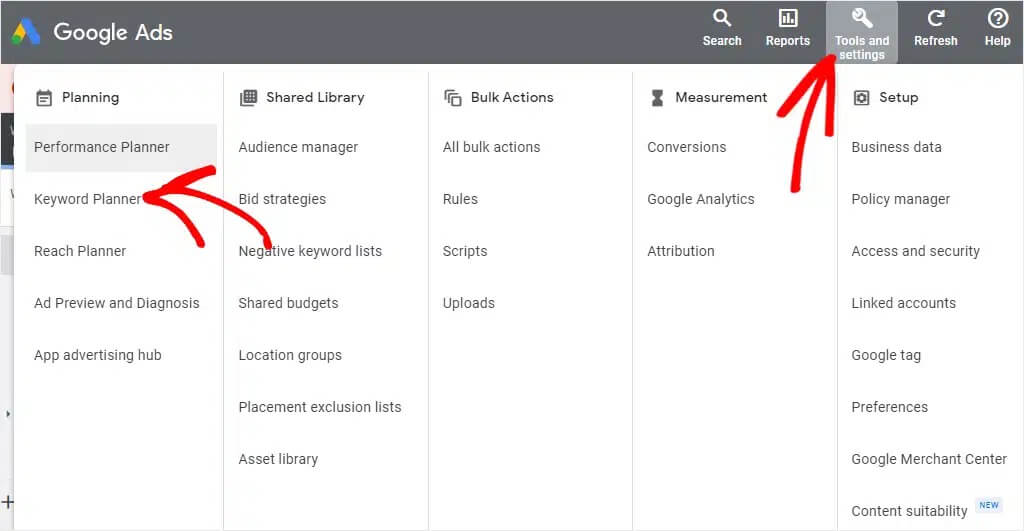Click the Google Ads title text

coord(113,32)
